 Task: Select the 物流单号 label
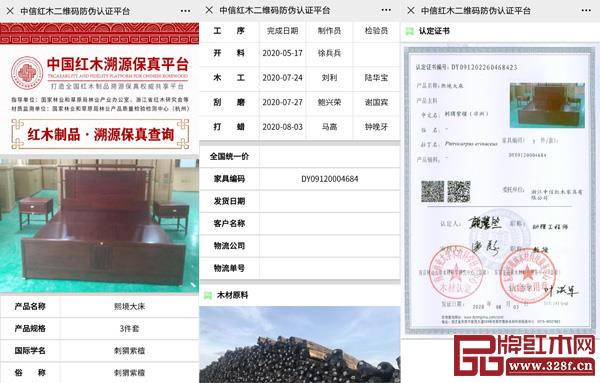(x=229, y=268)
